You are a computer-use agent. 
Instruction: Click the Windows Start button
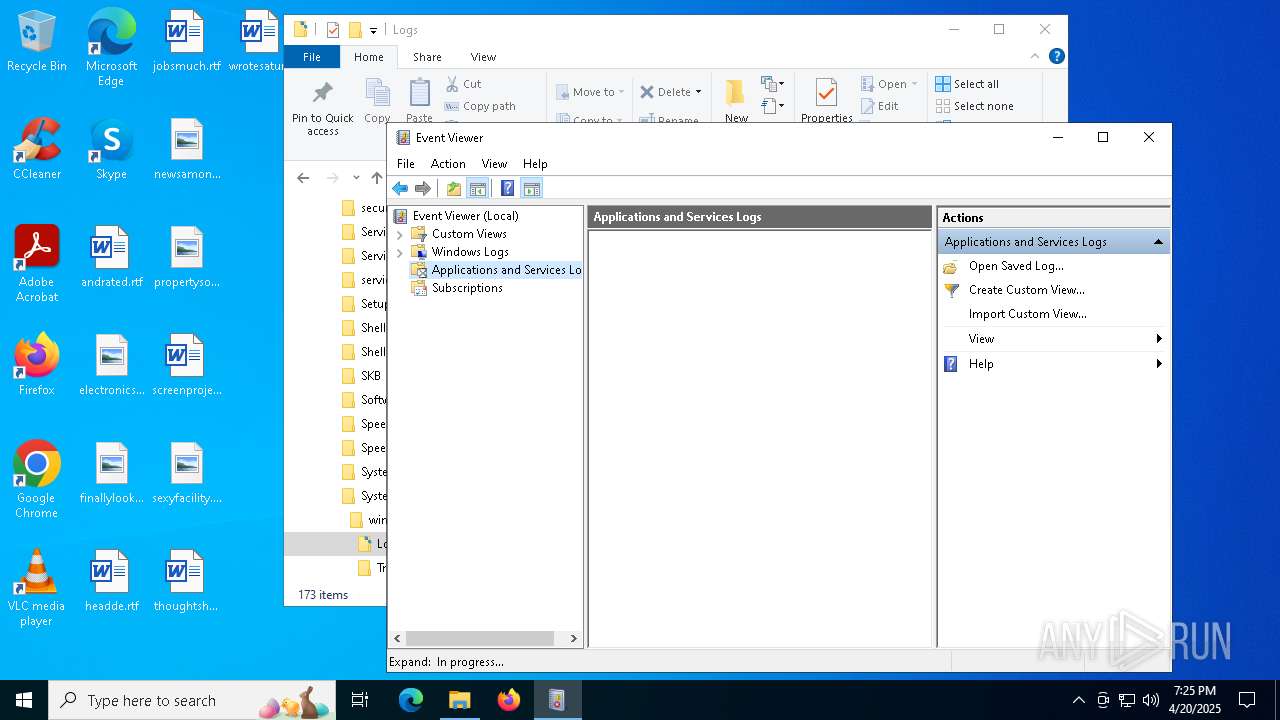coord(24,700)
